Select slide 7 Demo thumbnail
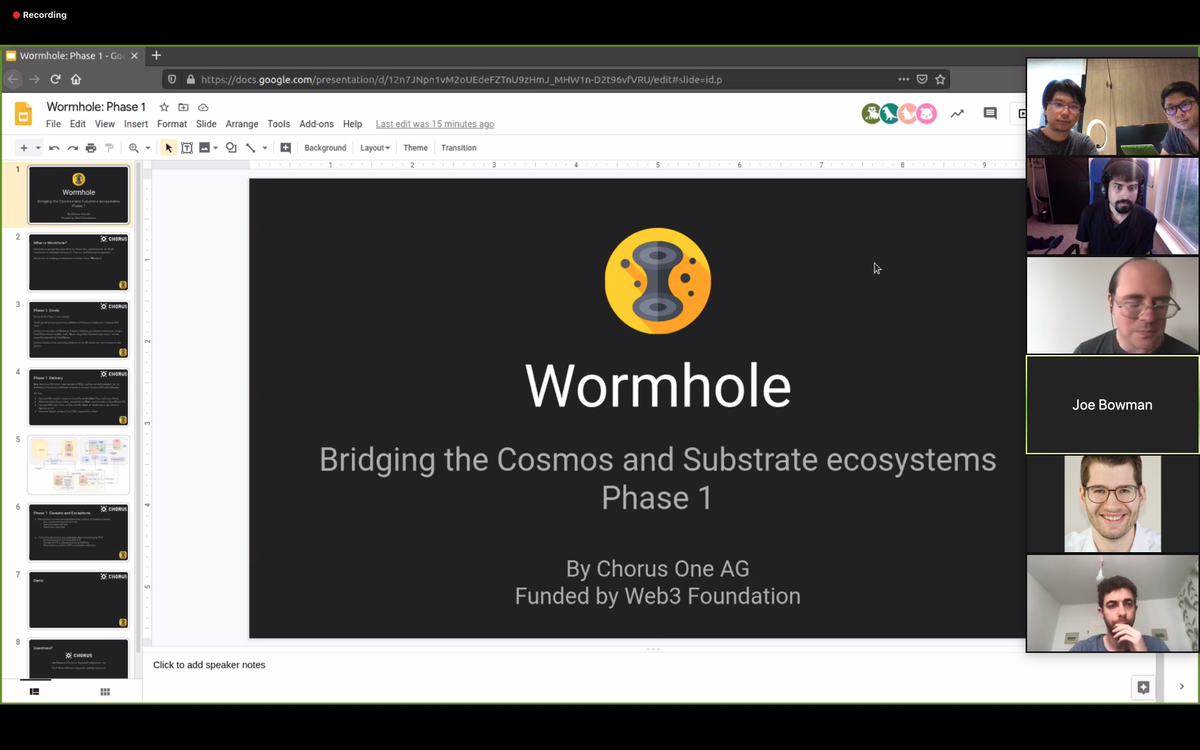1200x750 pixels. 79,600
